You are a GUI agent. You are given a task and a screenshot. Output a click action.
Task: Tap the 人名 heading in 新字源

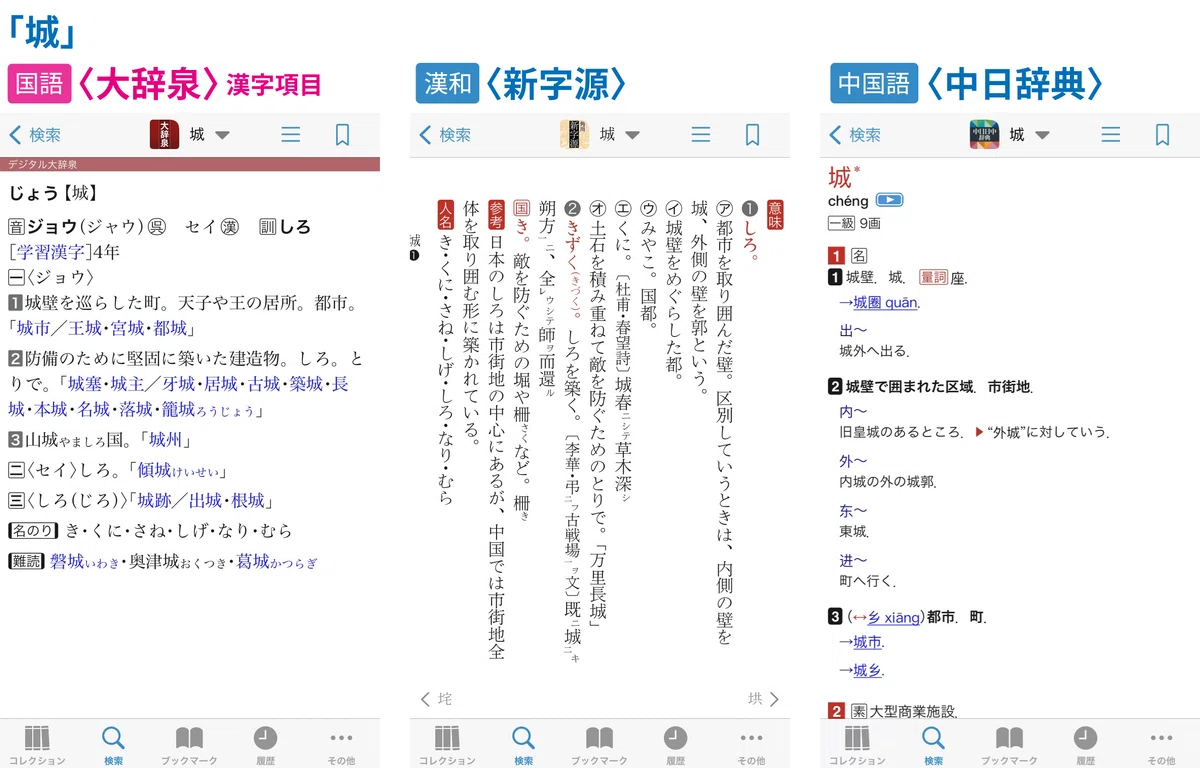(445, 214)
